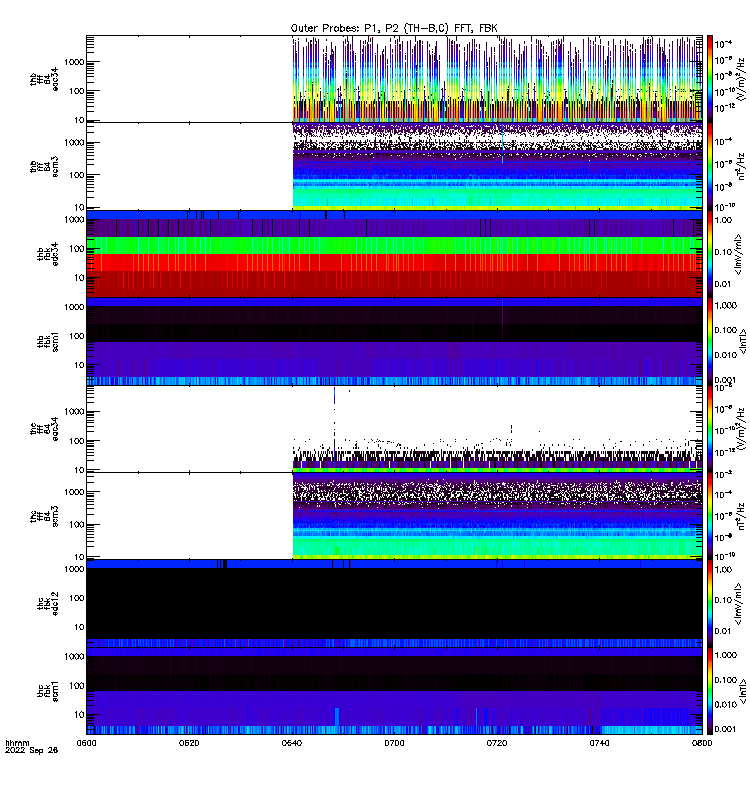
Task: Click the color bar of thb edc34 panel
Action: tap(709, 254)
